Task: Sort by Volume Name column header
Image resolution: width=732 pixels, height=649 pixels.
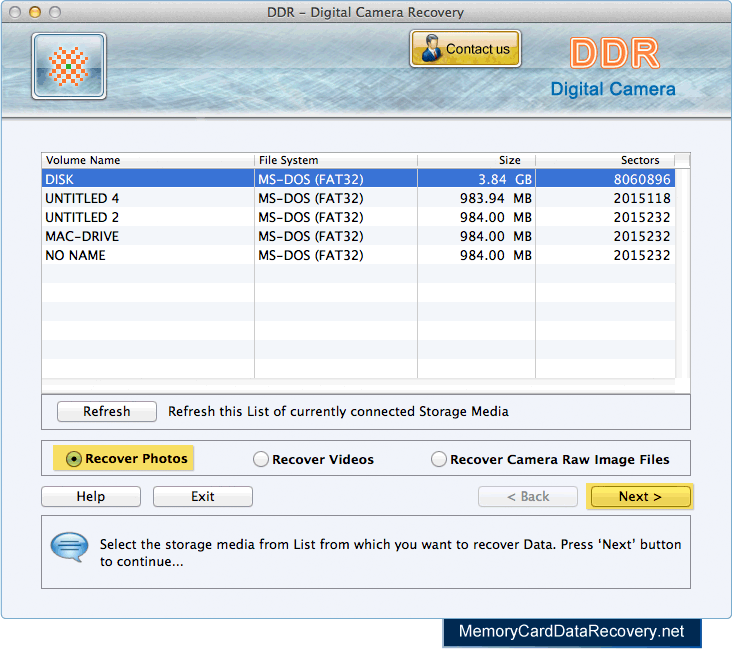Action: [148, 160]
